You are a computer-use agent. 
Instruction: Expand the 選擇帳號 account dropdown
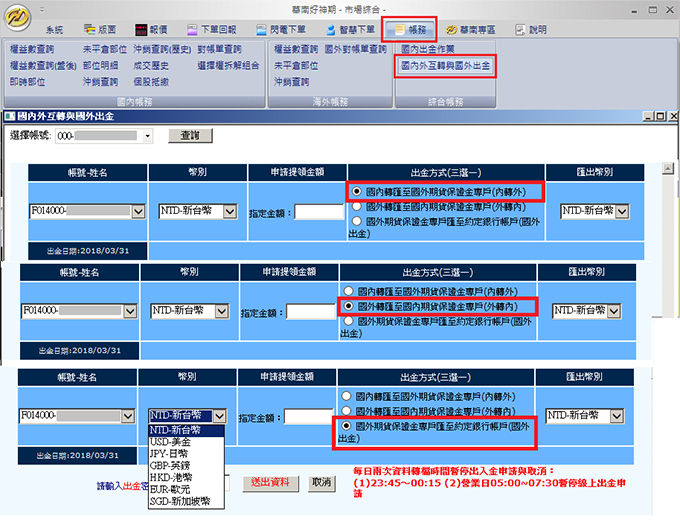tap(147, 136)
